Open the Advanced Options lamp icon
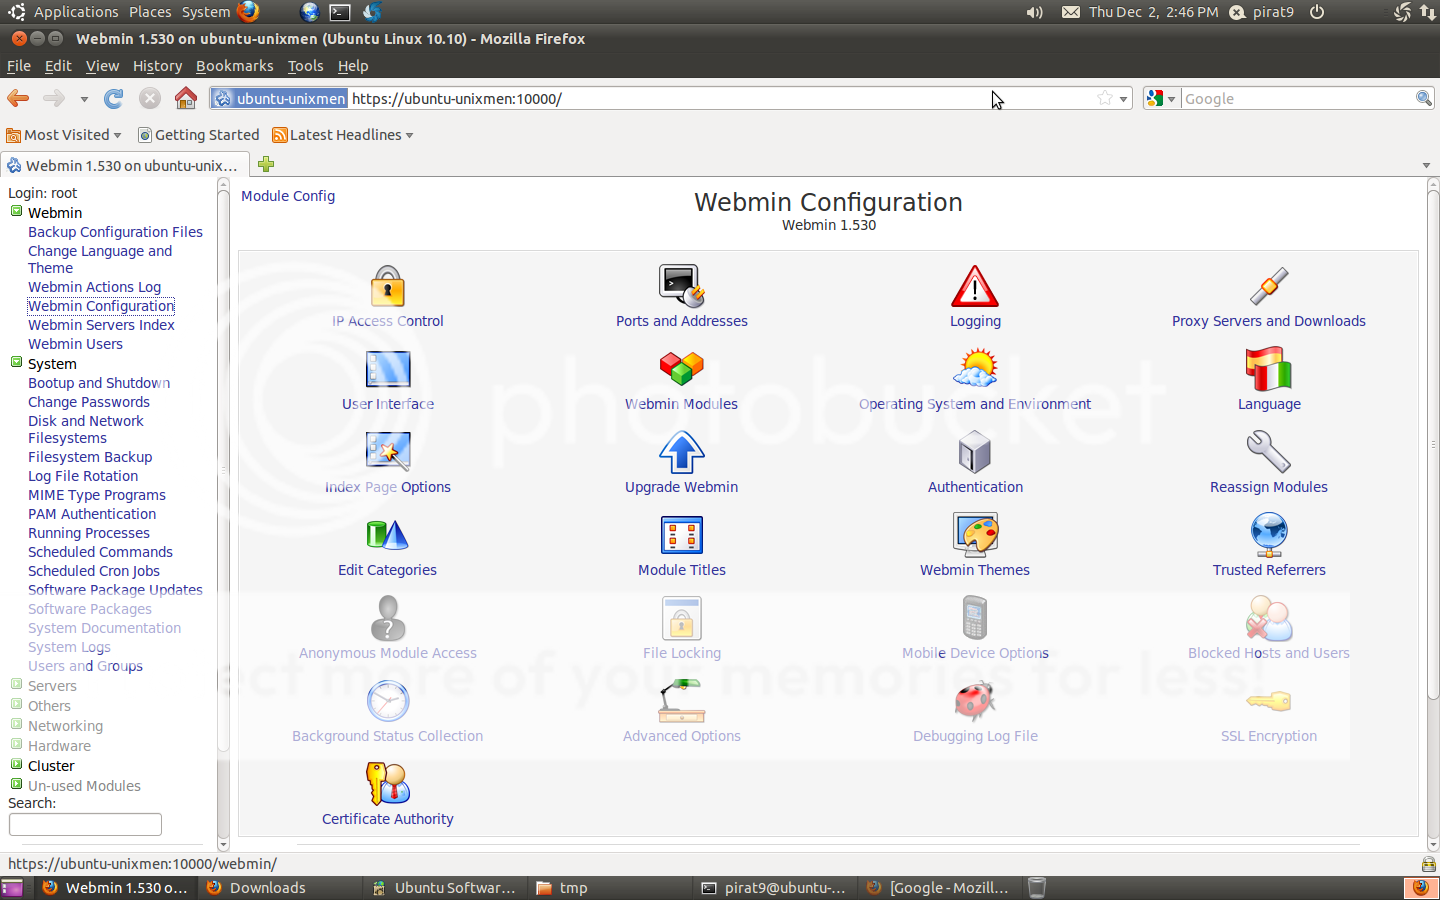 (x=682, y=701)
